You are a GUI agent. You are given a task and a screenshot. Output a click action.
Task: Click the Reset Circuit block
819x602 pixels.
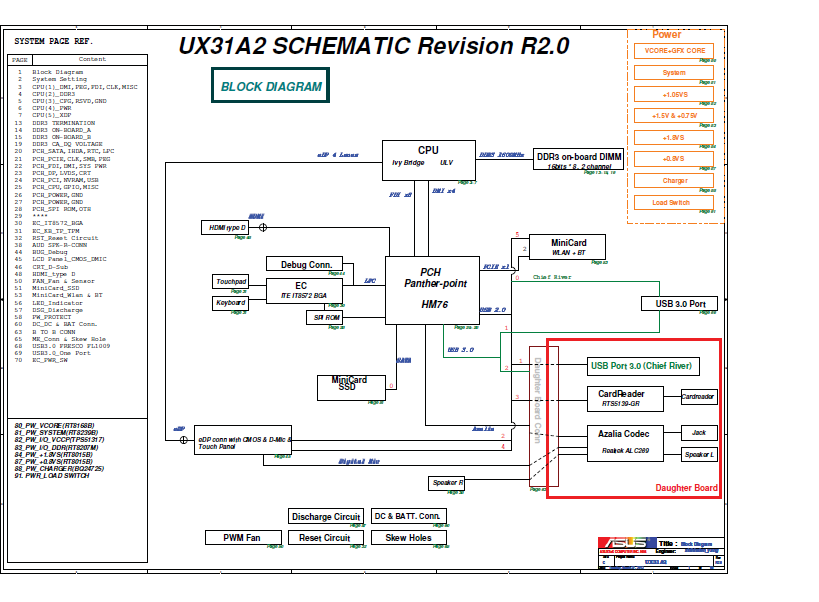pyautogui.click(x=326, y=537)
